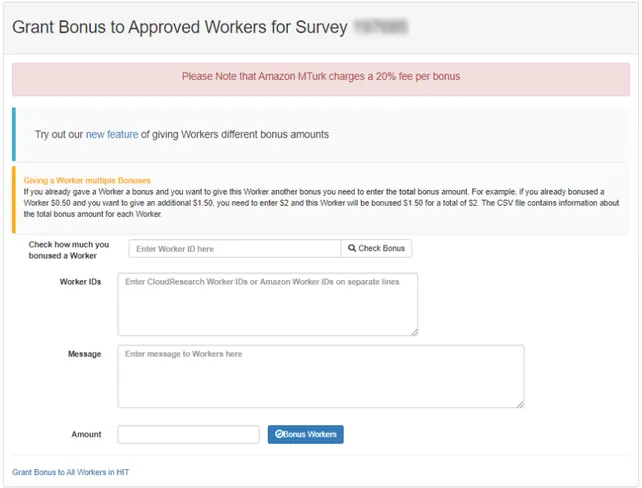Focus the Amount input field

[x=188, y=434]
